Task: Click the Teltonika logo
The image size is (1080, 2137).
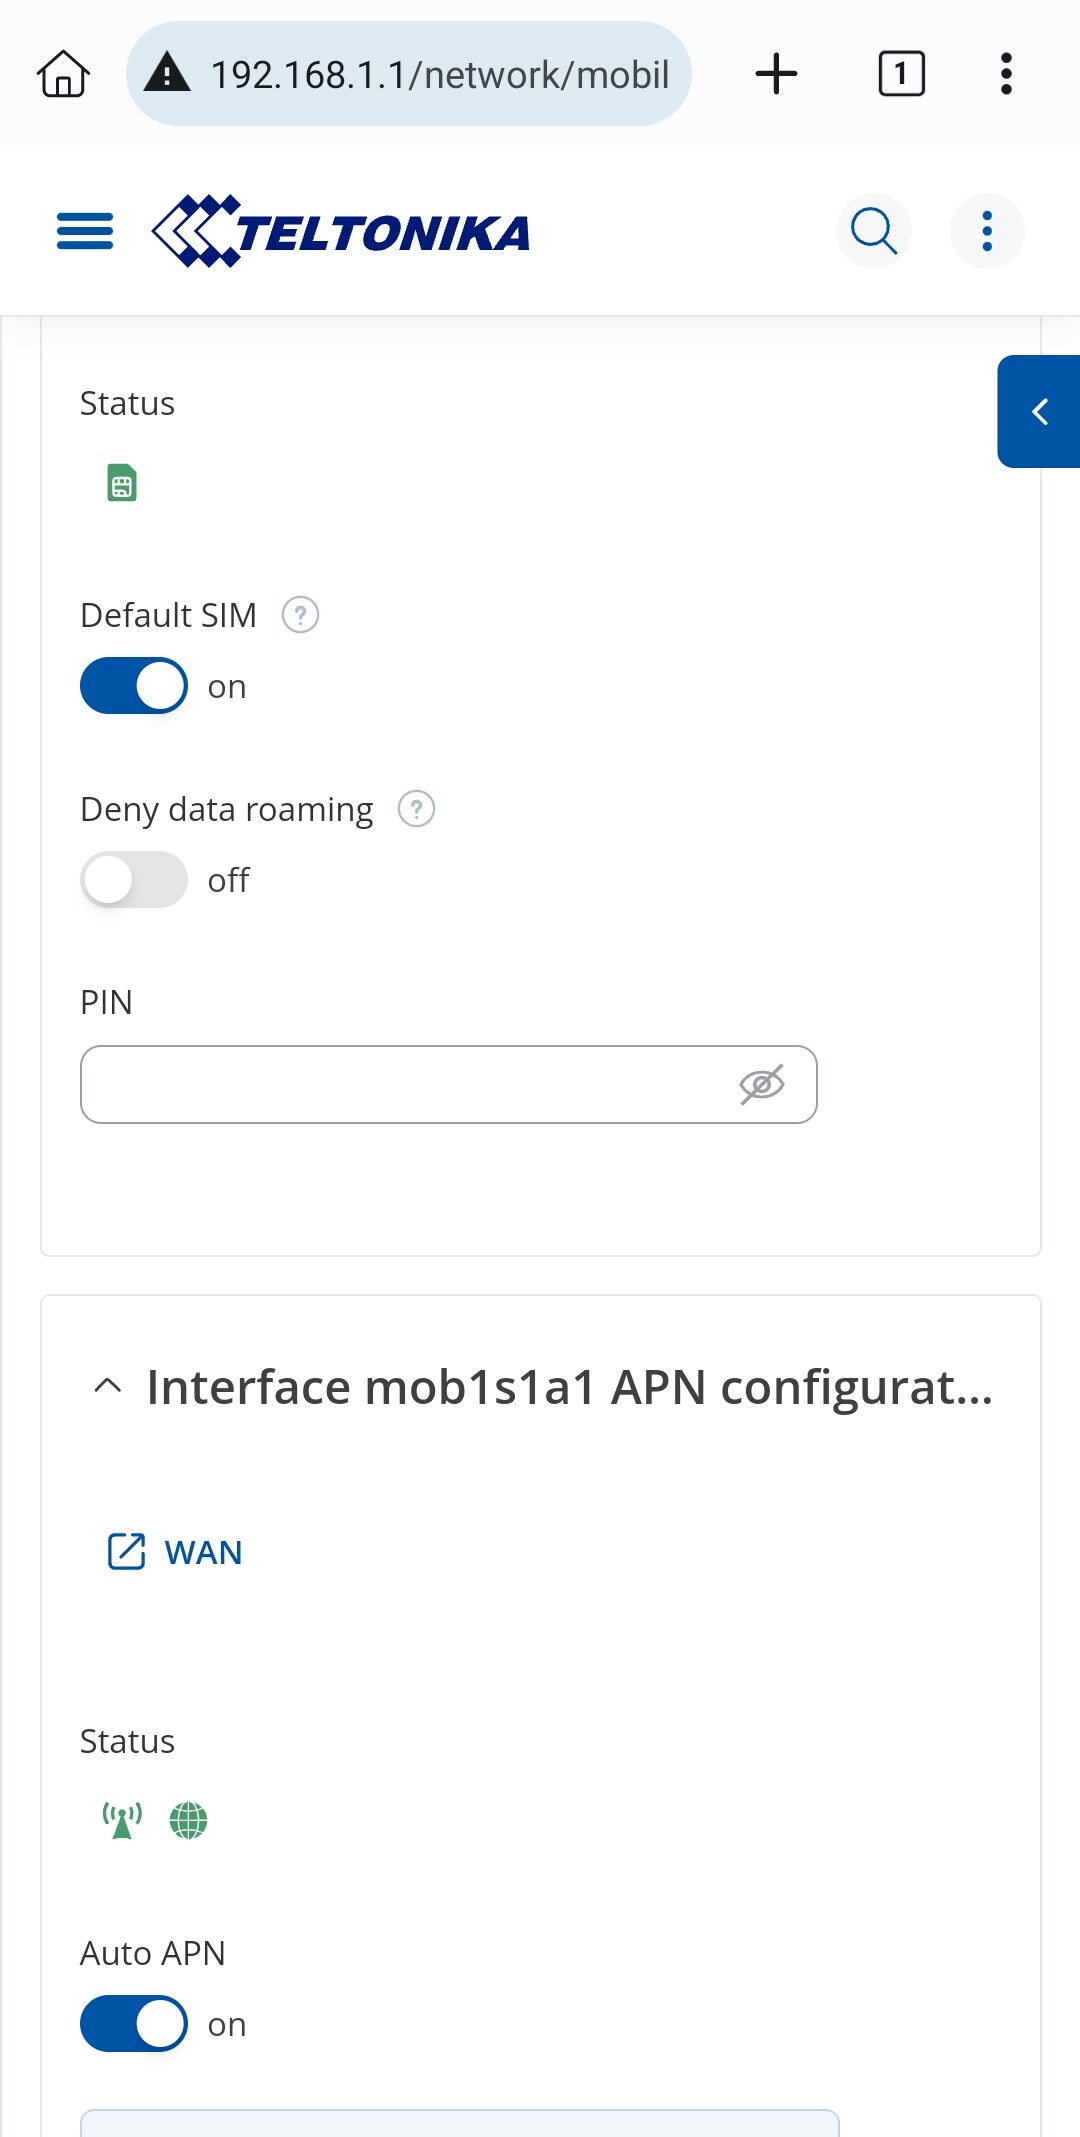Action: pyautogui.click(x=340, y=231)
